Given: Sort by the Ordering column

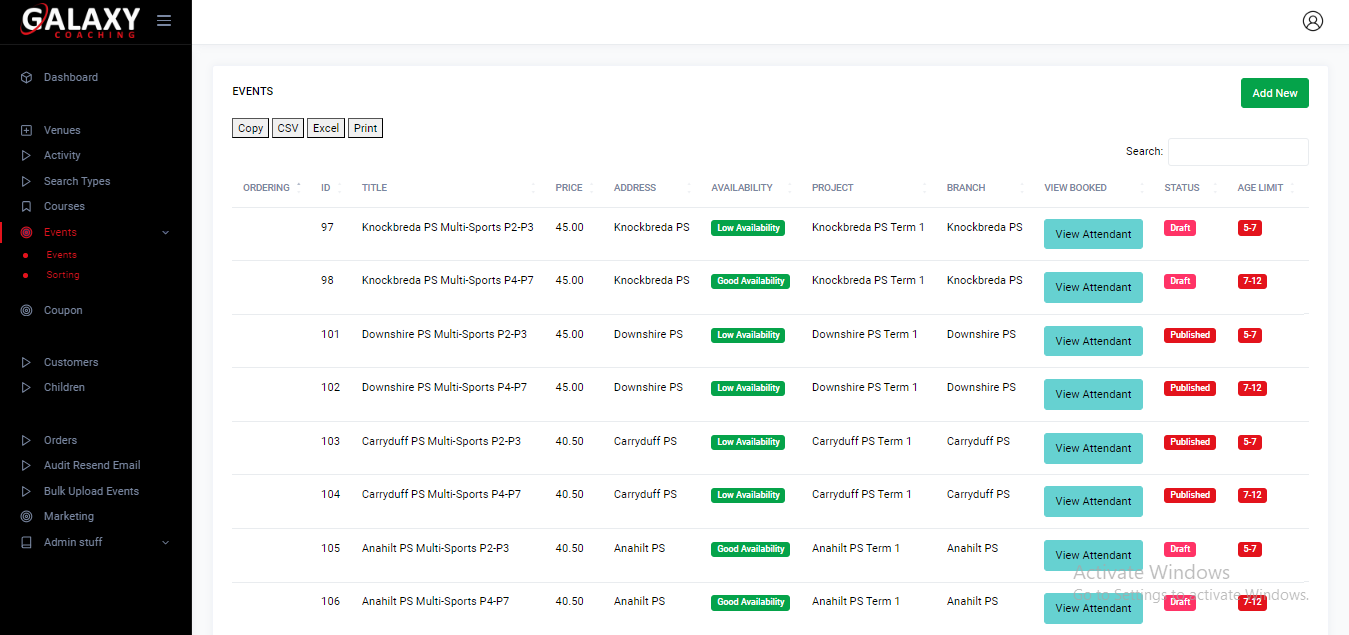Looking at the screenshot, I should [x=267, y=188].
